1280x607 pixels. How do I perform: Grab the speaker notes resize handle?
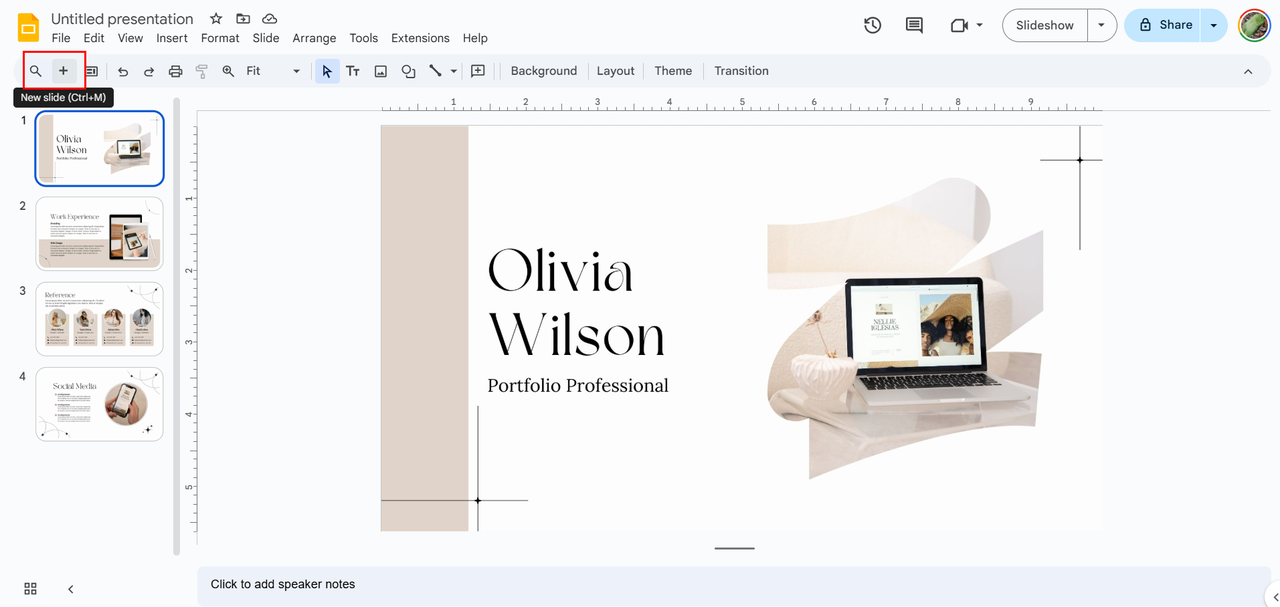point(734,548)
